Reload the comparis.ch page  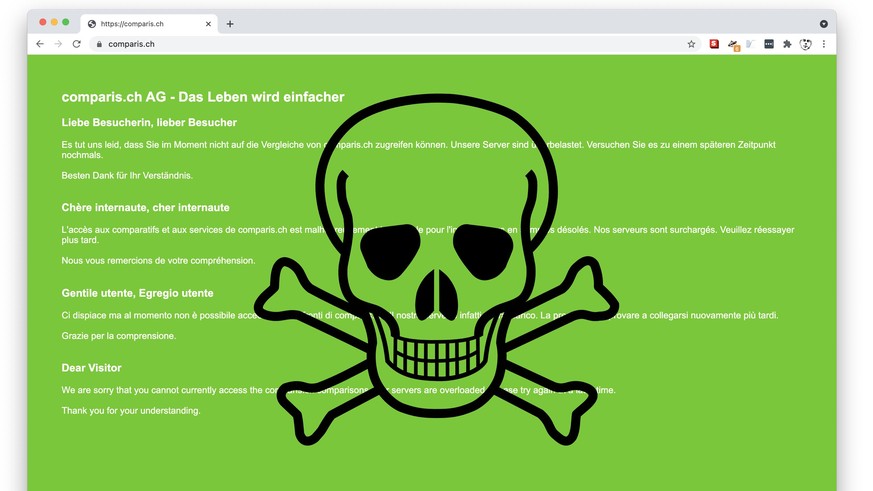click(x=76, y=44)
